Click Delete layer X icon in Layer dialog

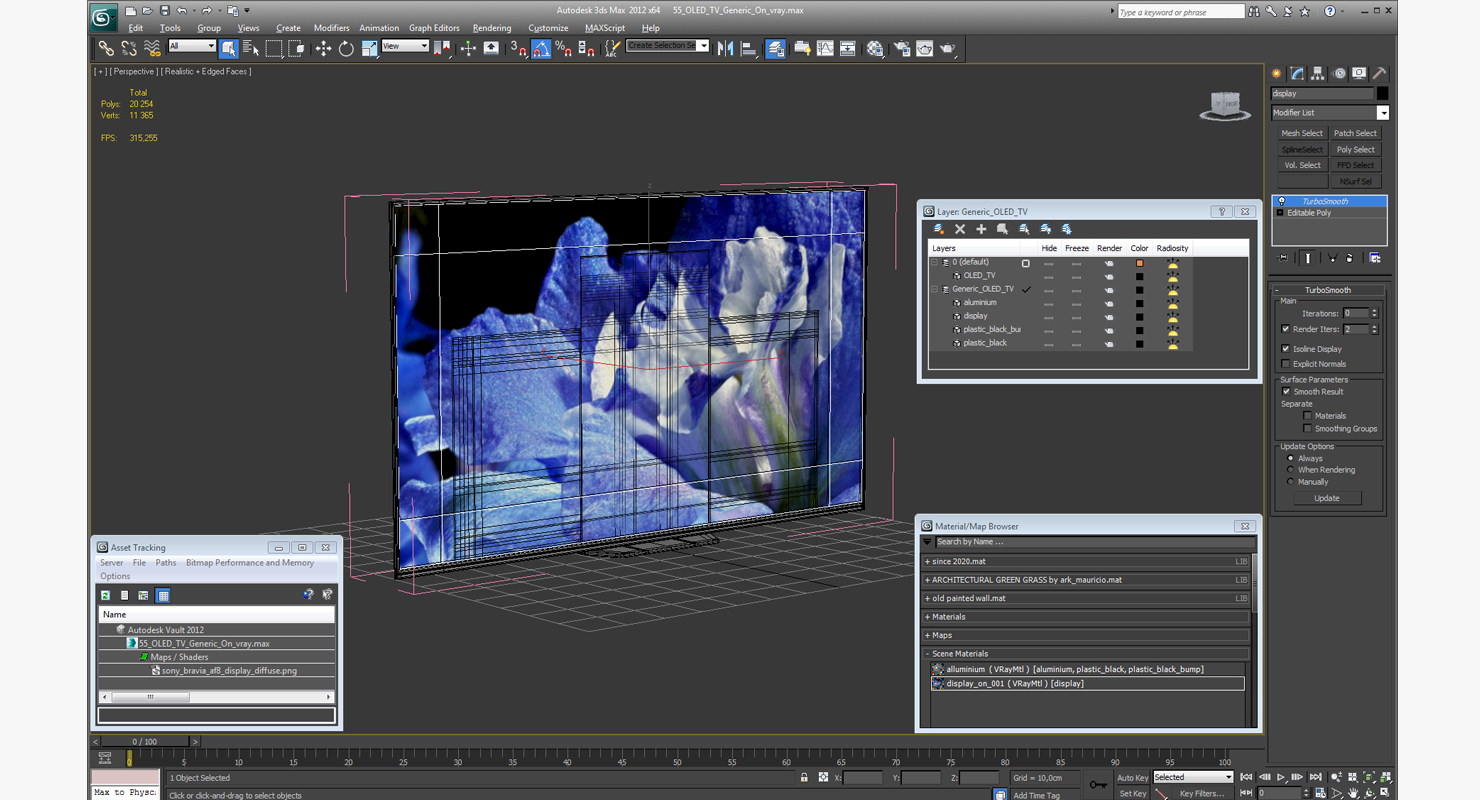pyautogui.click(x=960, y=229)
